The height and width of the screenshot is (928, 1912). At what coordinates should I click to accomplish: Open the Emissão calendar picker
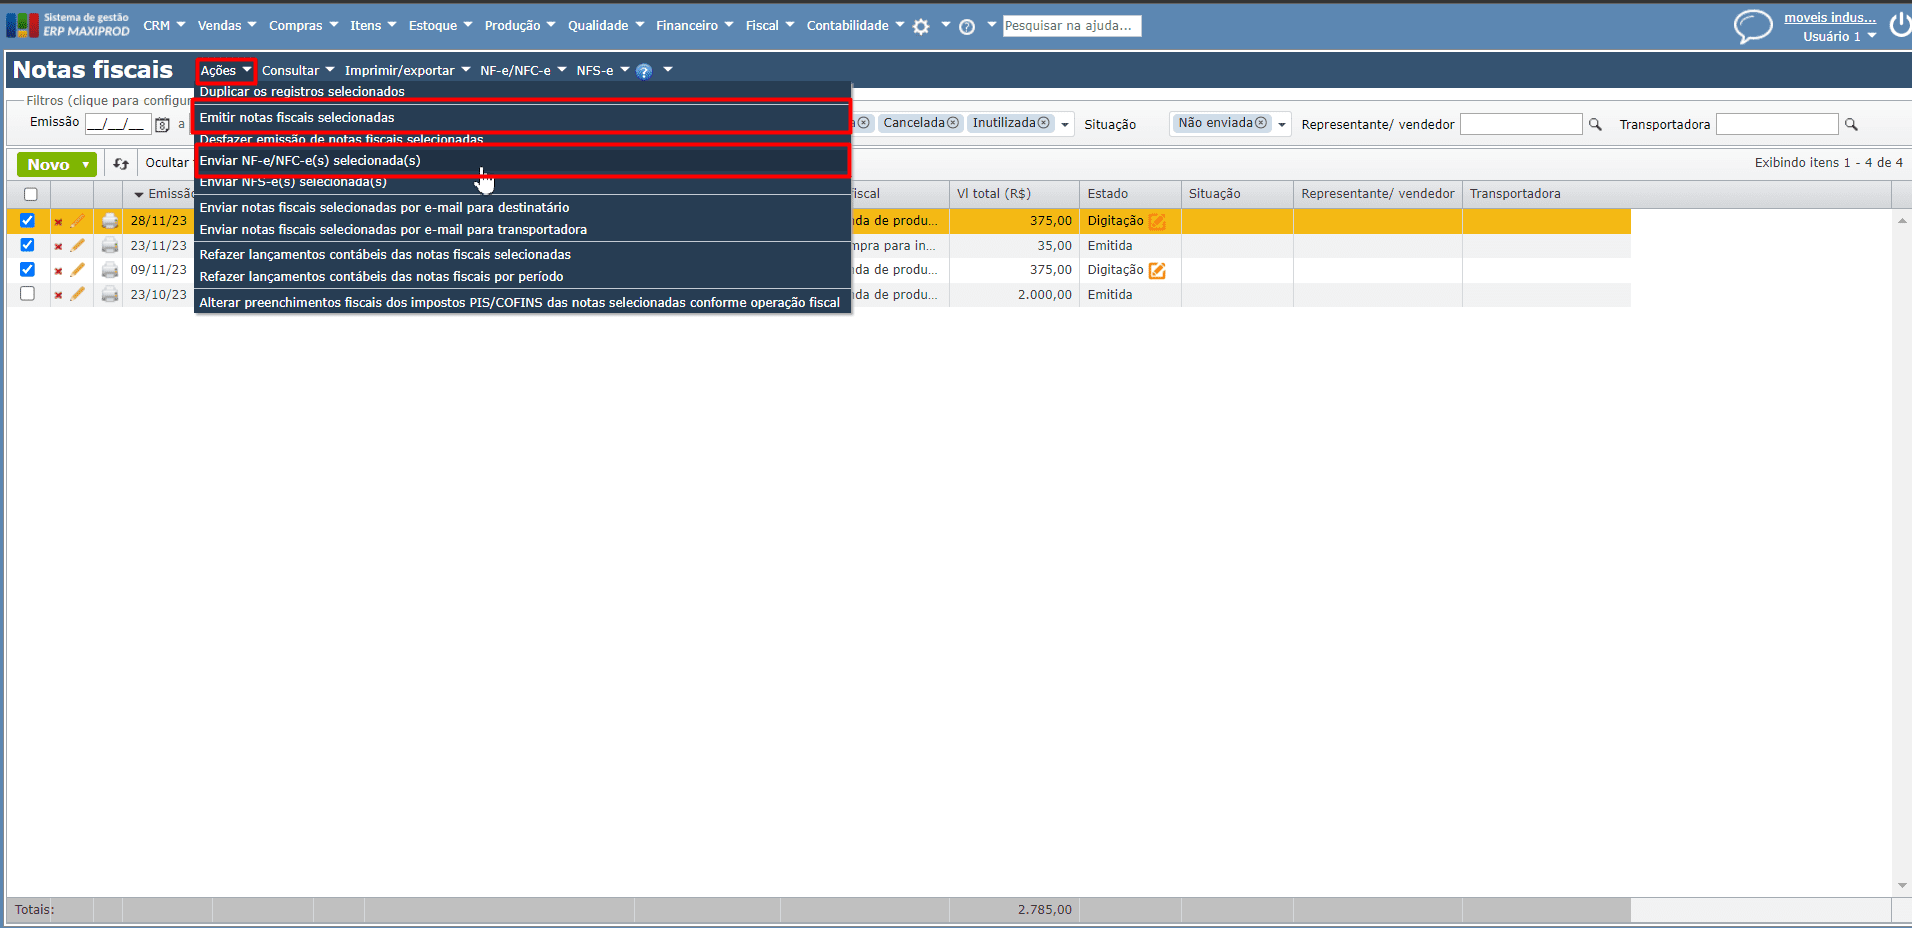pos(162,125)
